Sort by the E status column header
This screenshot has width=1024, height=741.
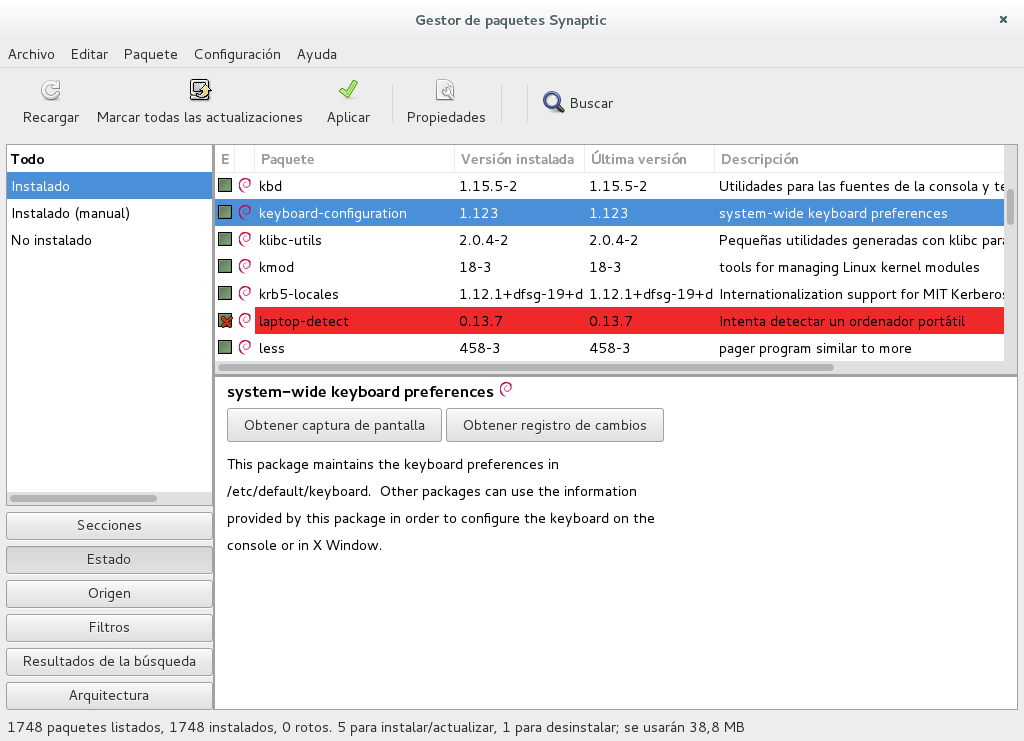[x=225, y=159]
